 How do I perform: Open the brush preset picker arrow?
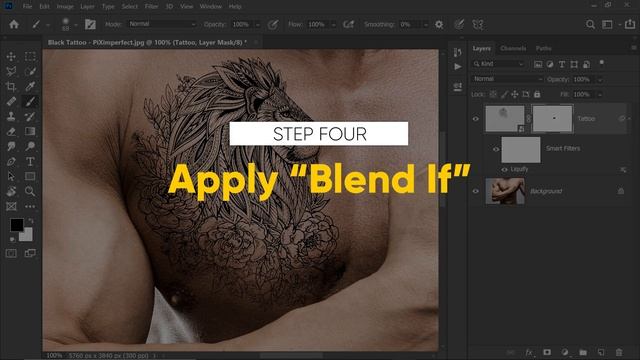tap(76, 25)
